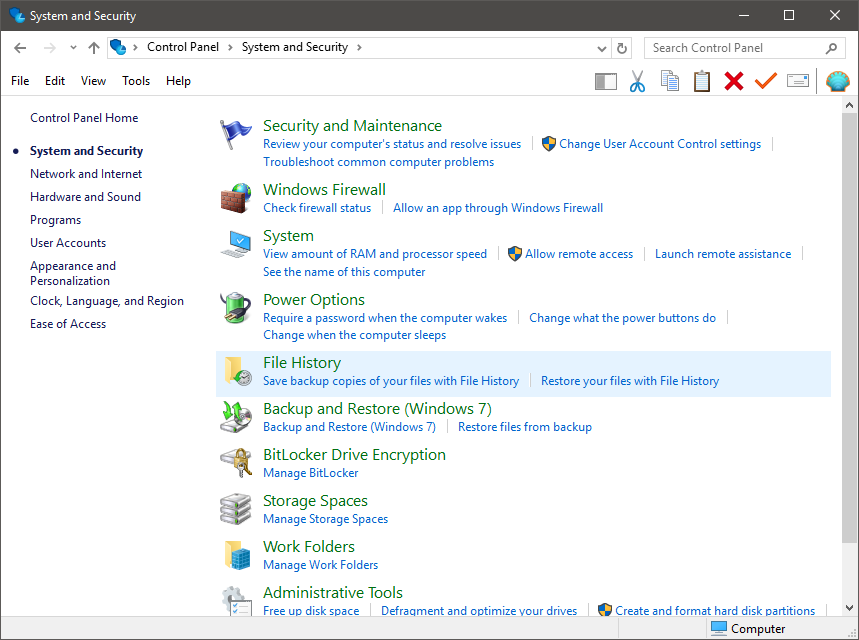Click the Administrative Tools gear icon
859x640 pixels.
pyautogui.click(x=237, y=601)
